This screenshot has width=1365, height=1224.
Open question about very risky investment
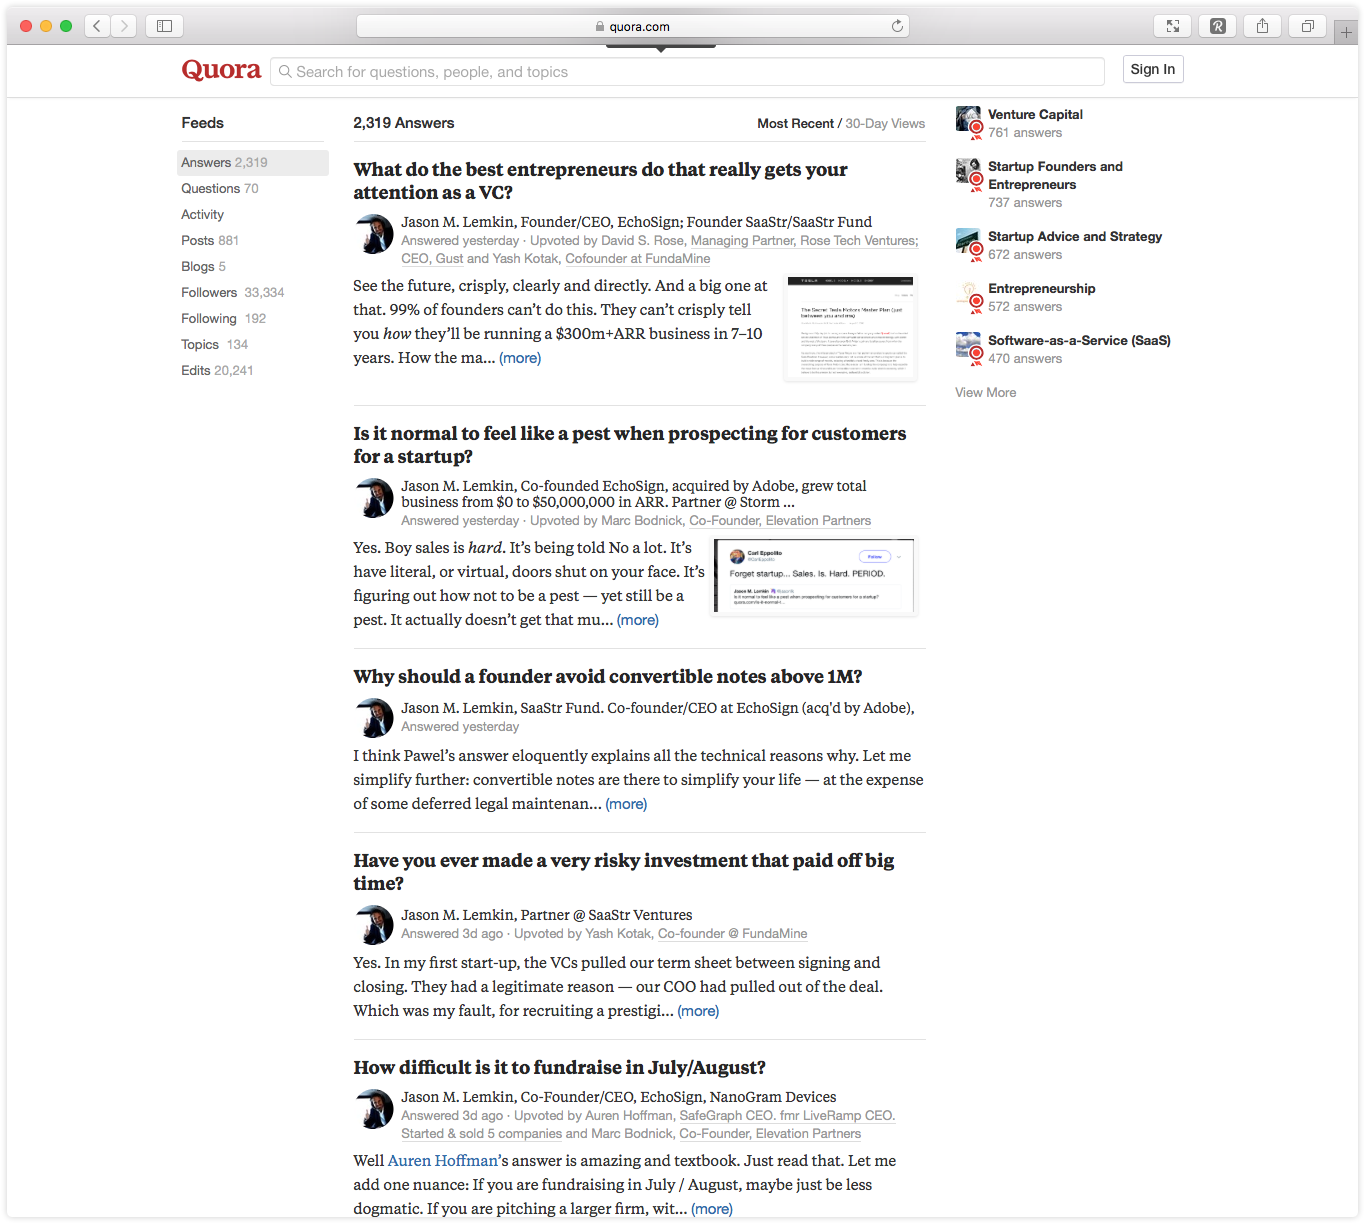624,872
